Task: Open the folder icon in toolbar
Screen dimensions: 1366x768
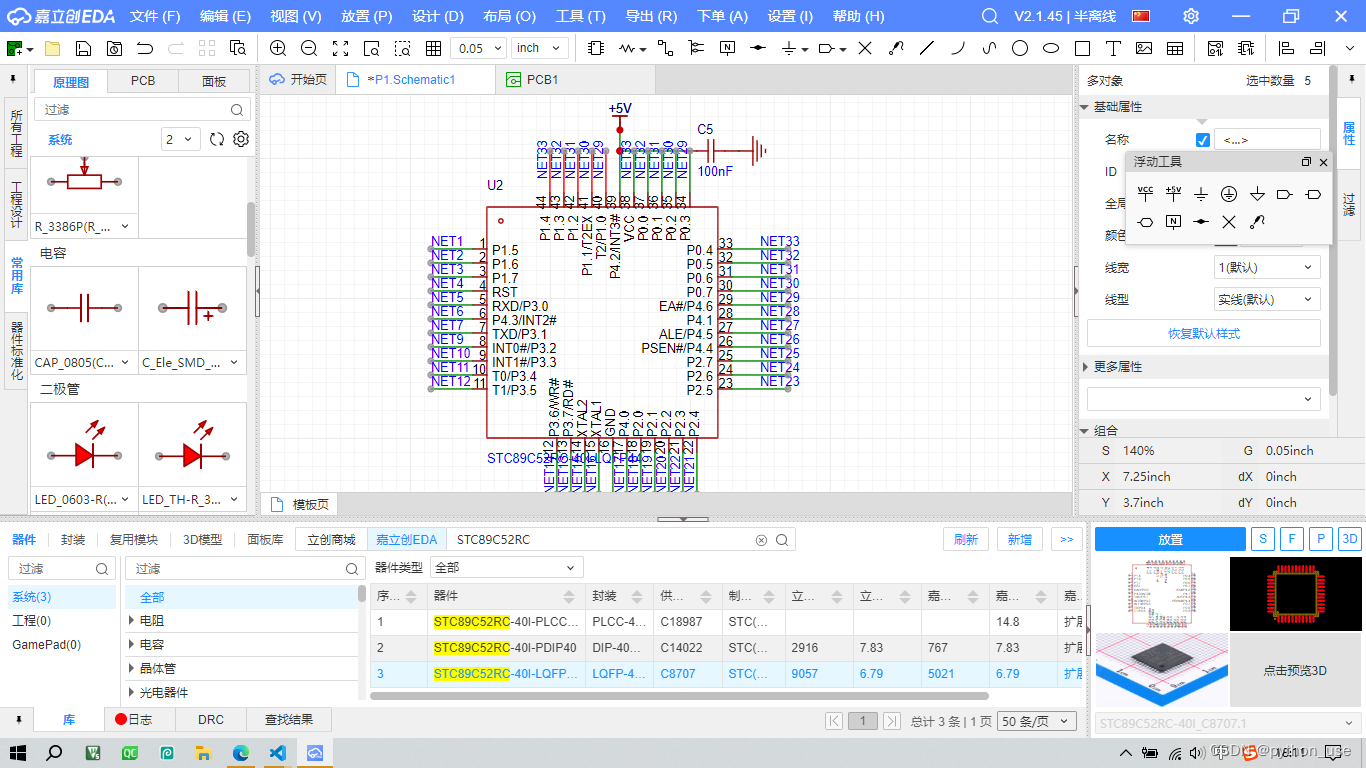Action: point(52,48)
